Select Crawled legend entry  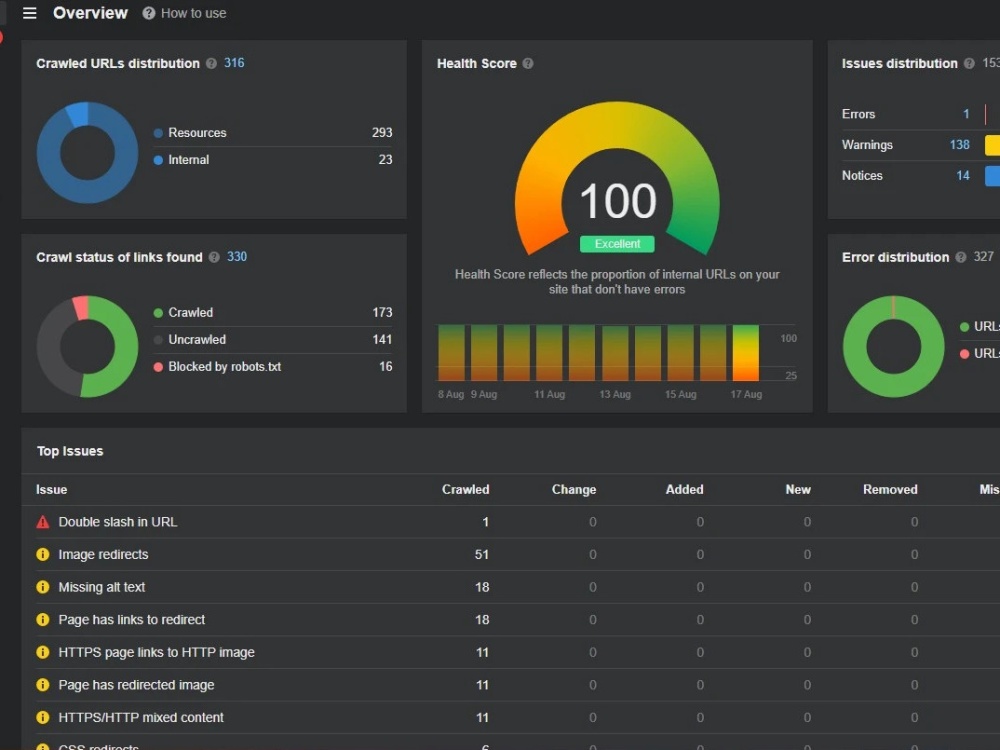184,312
